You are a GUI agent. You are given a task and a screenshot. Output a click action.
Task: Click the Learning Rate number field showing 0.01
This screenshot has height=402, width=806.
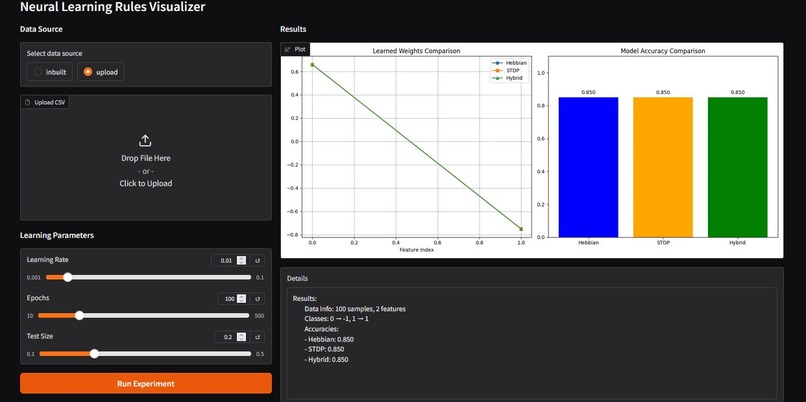coord(229,261)
